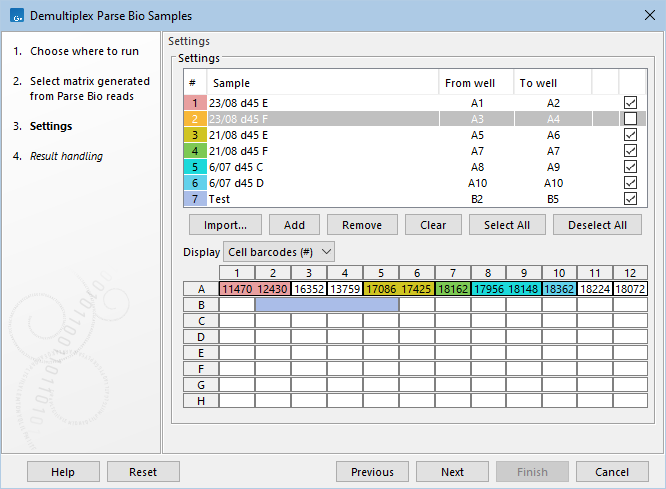The width and height of the screenshot is (666, 489).
Task: Go back with the Previous button
Action: [x=372, y=472]
